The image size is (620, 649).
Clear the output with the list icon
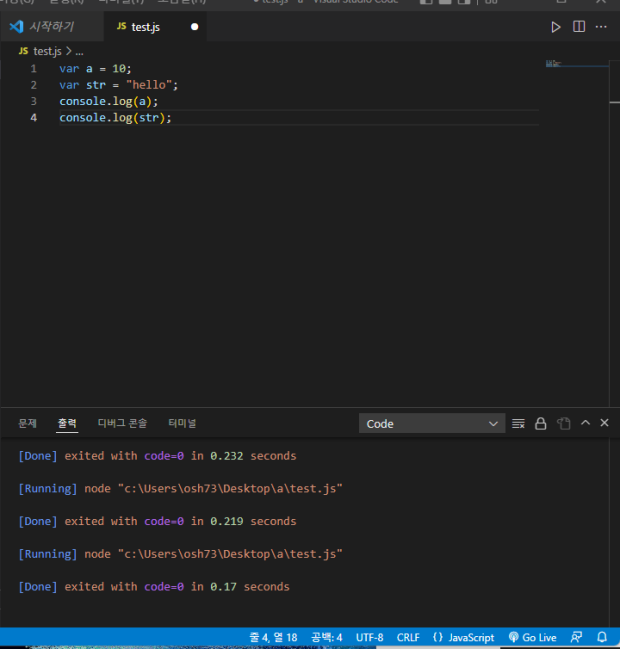[x=518, y=423]
